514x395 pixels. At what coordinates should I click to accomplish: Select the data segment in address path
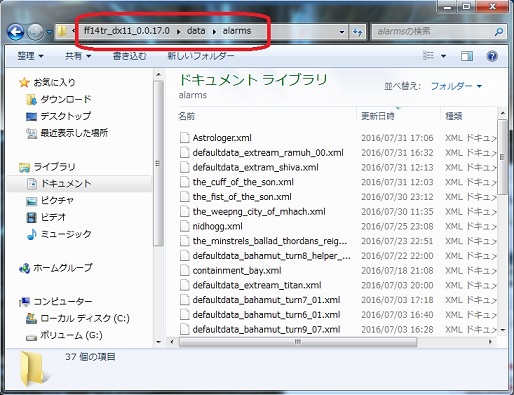[196, 31]
